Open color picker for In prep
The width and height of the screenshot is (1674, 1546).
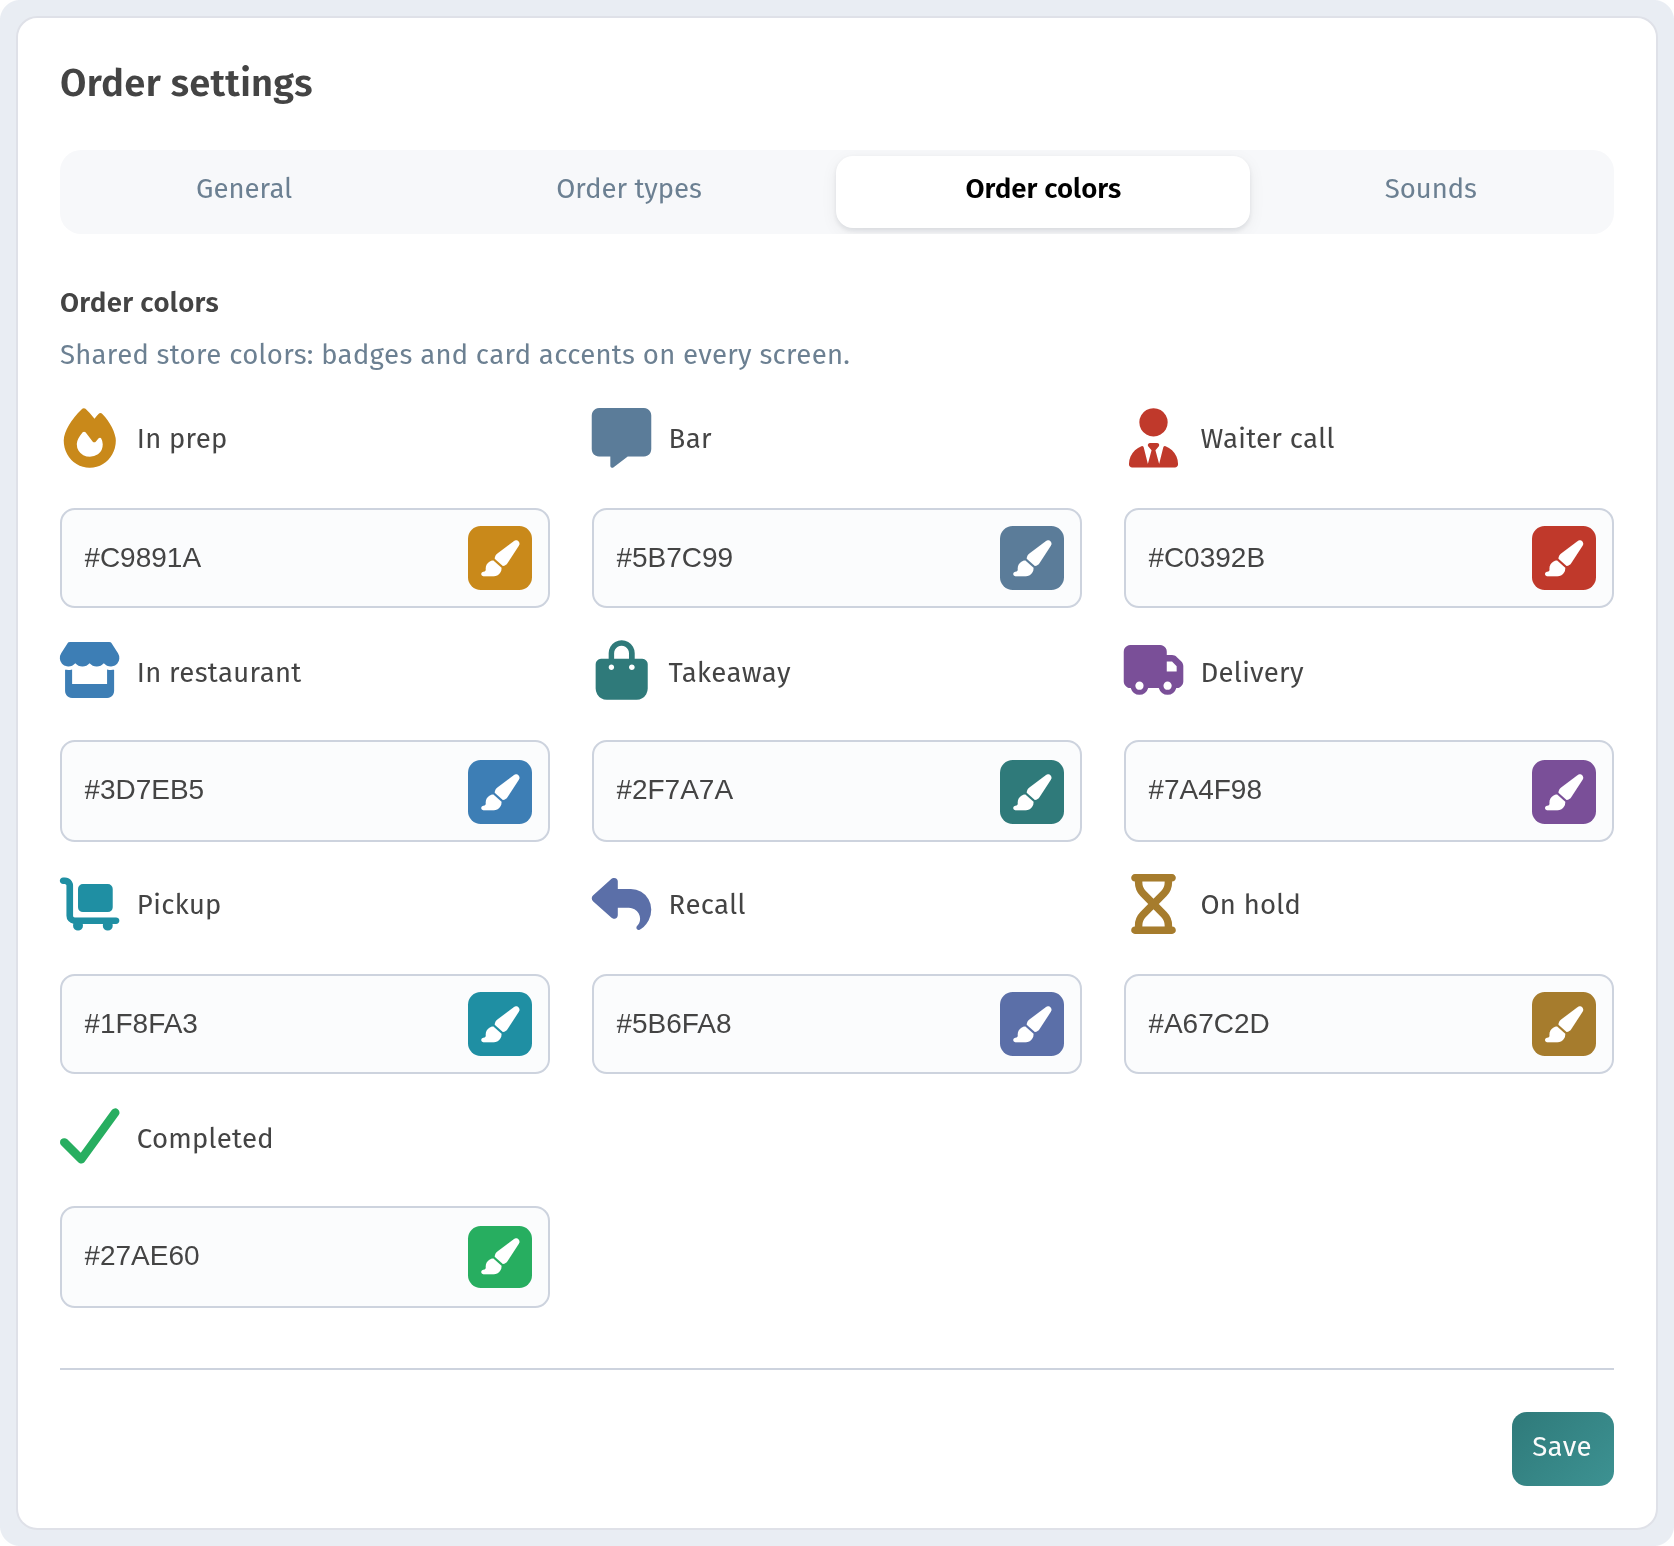coord(500,558)
